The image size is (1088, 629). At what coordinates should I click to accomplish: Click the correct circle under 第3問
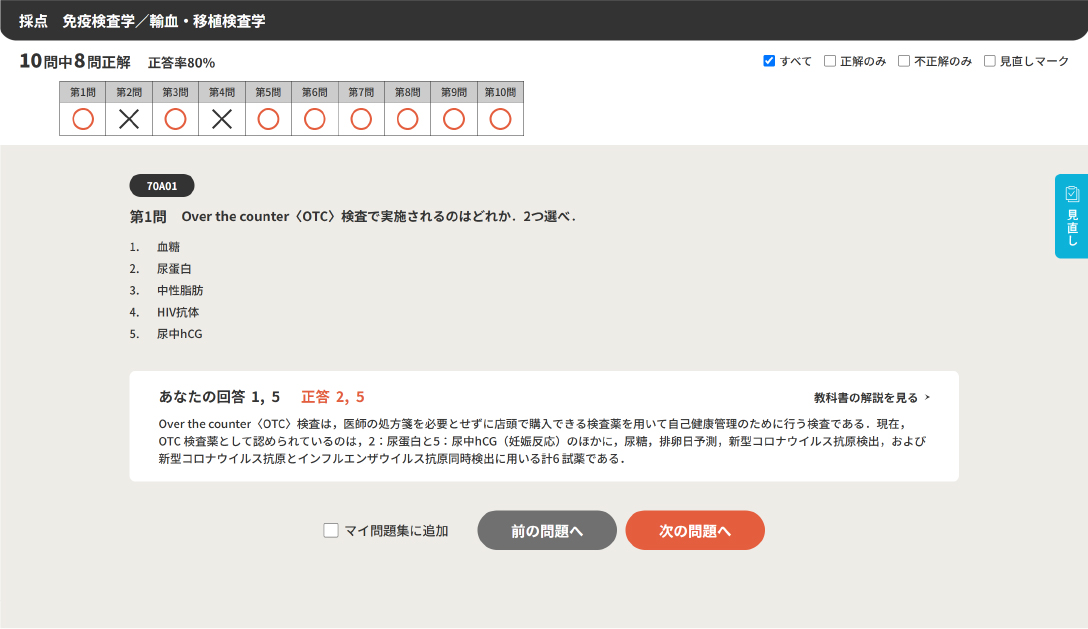pos(175,119)
